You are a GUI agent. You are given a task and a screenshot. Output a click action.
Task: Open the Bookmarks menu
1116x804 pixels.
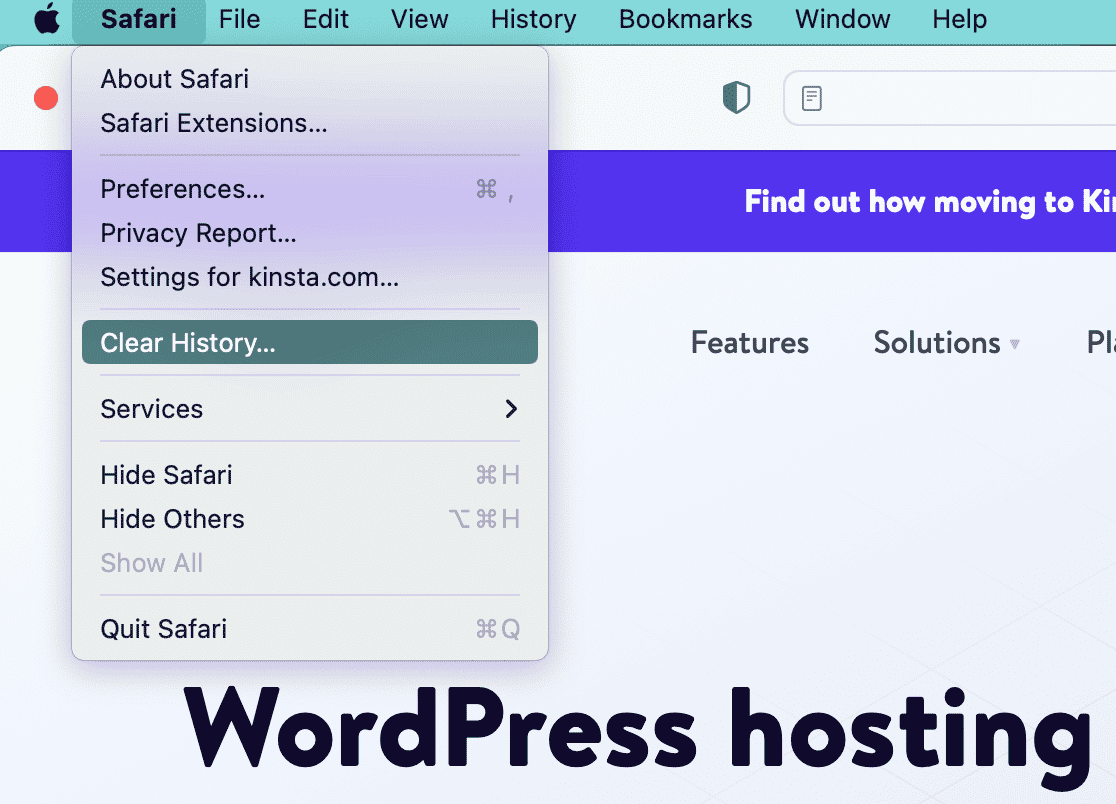(x=685, y=19)
